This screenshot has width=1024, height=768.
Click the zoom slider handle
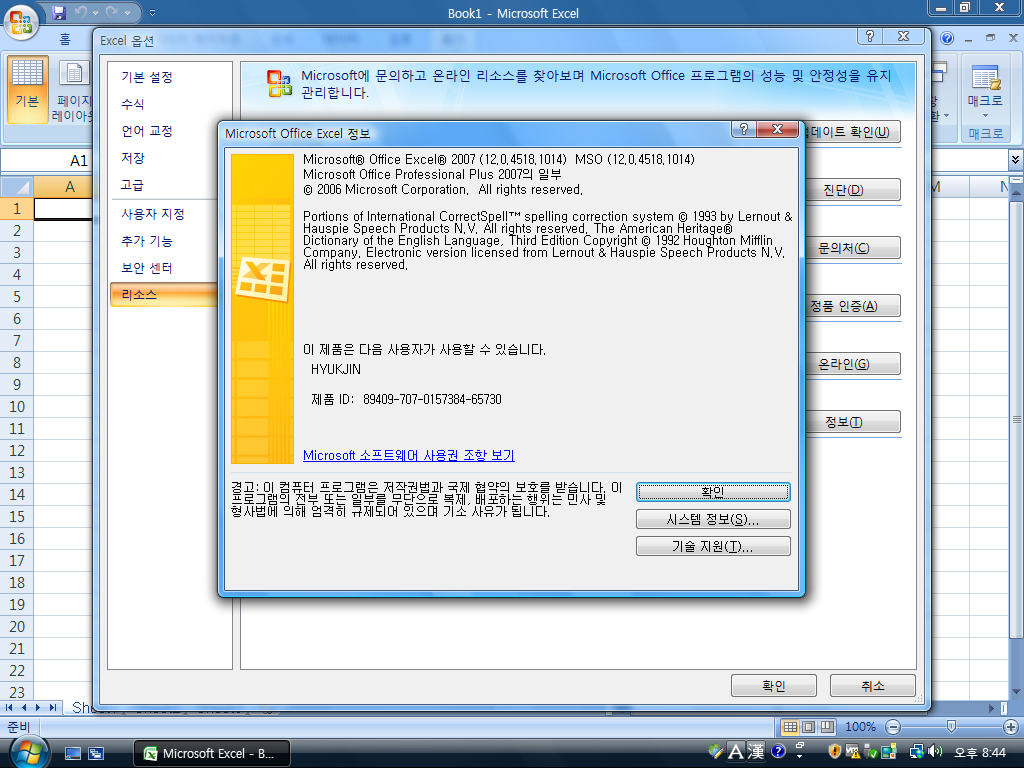point(952,726)
